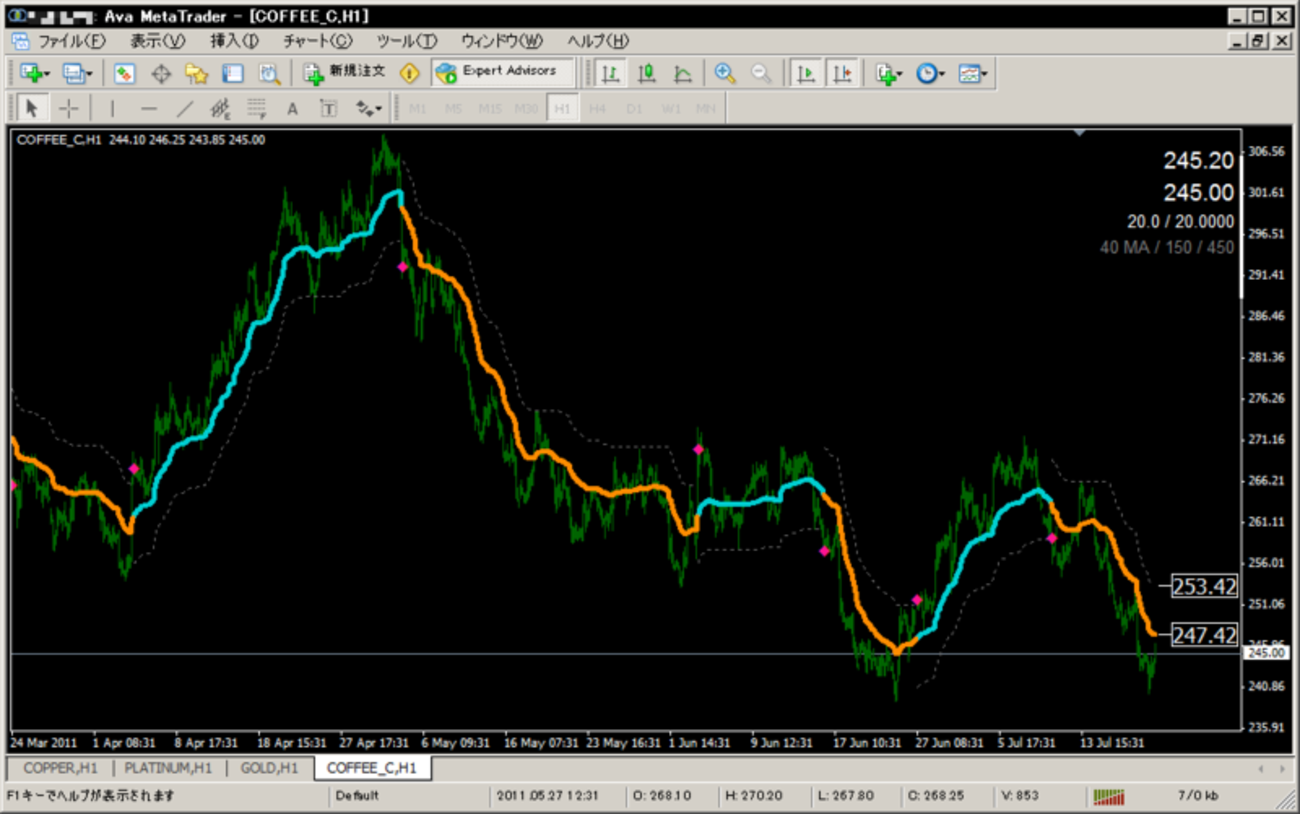Open the Market Watch window icon
1300x814 pixels.
[x=125, y=73]
